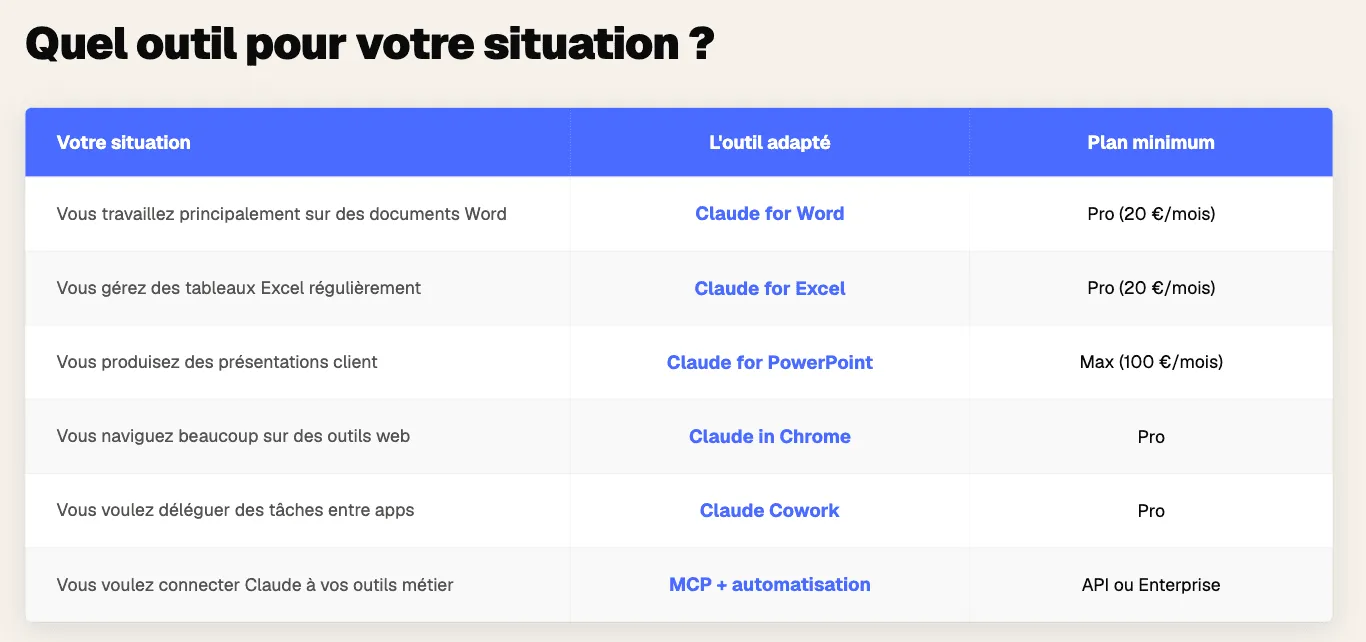Screen dimensions: 1366x642
Task: Open the Claude for Excel link
Action: click(770, 288)
